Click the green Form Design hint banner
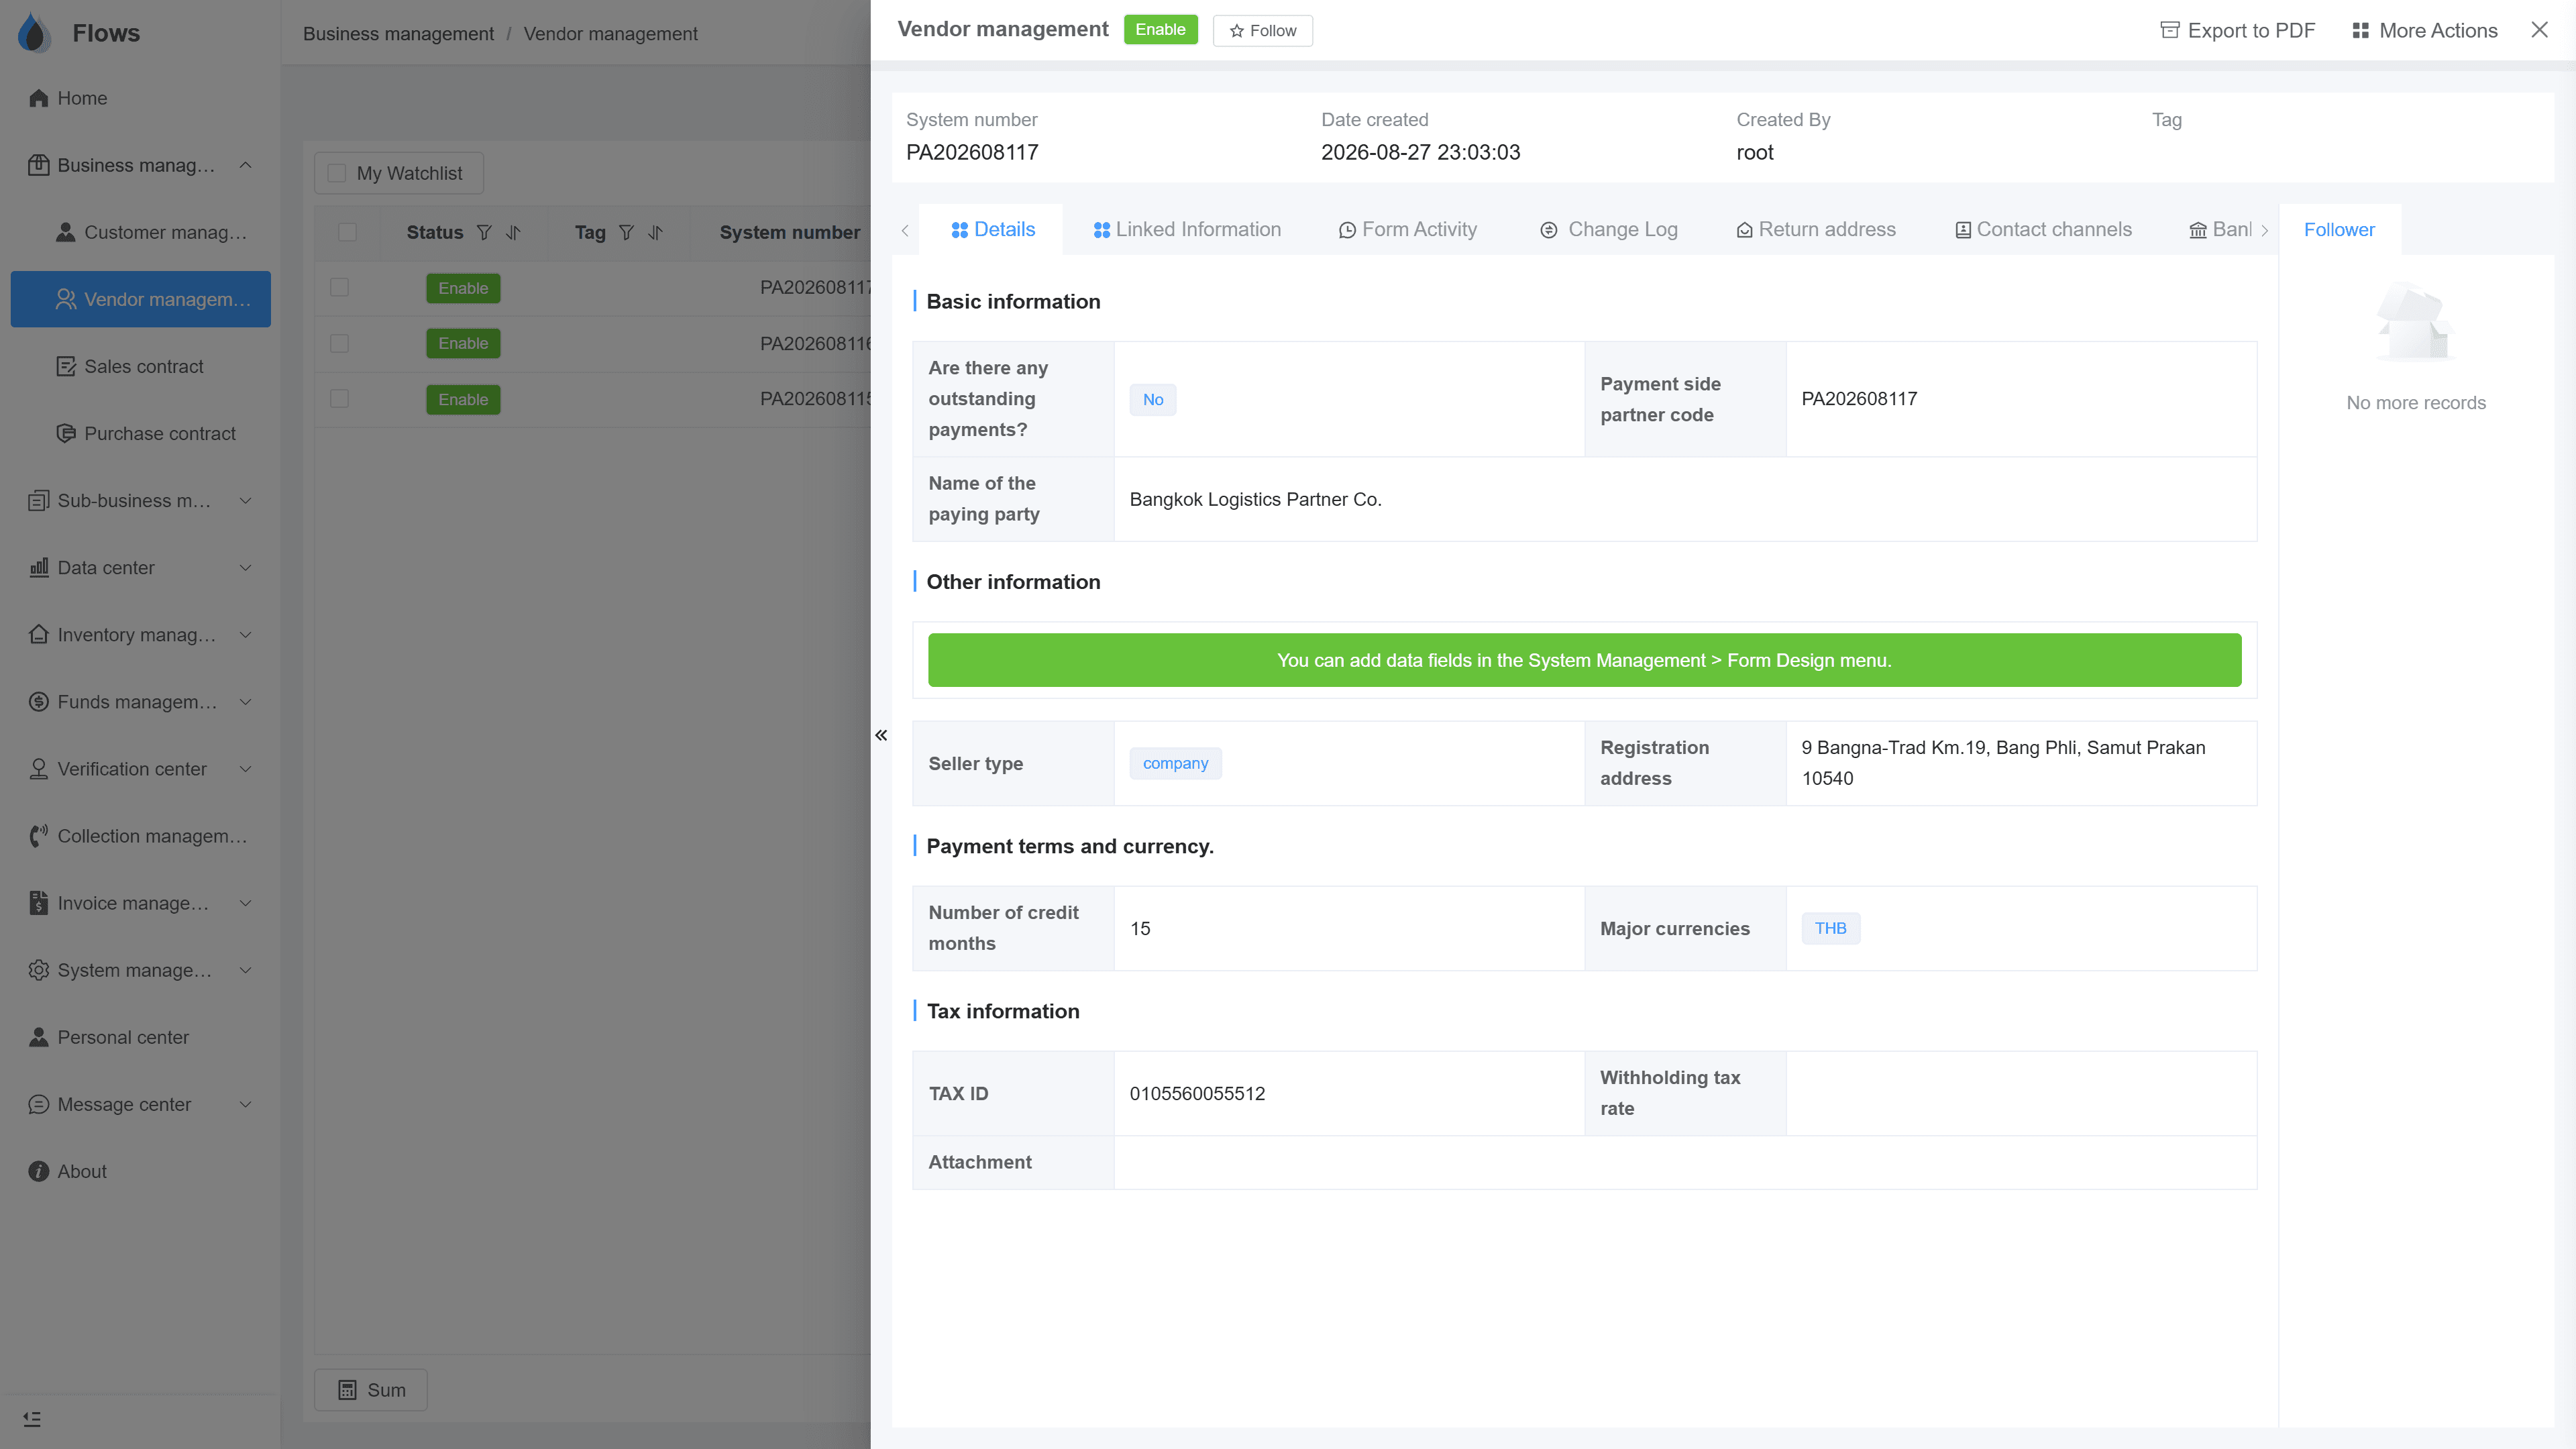This screenshot has width=2576, height=1449. [1584, 660]
